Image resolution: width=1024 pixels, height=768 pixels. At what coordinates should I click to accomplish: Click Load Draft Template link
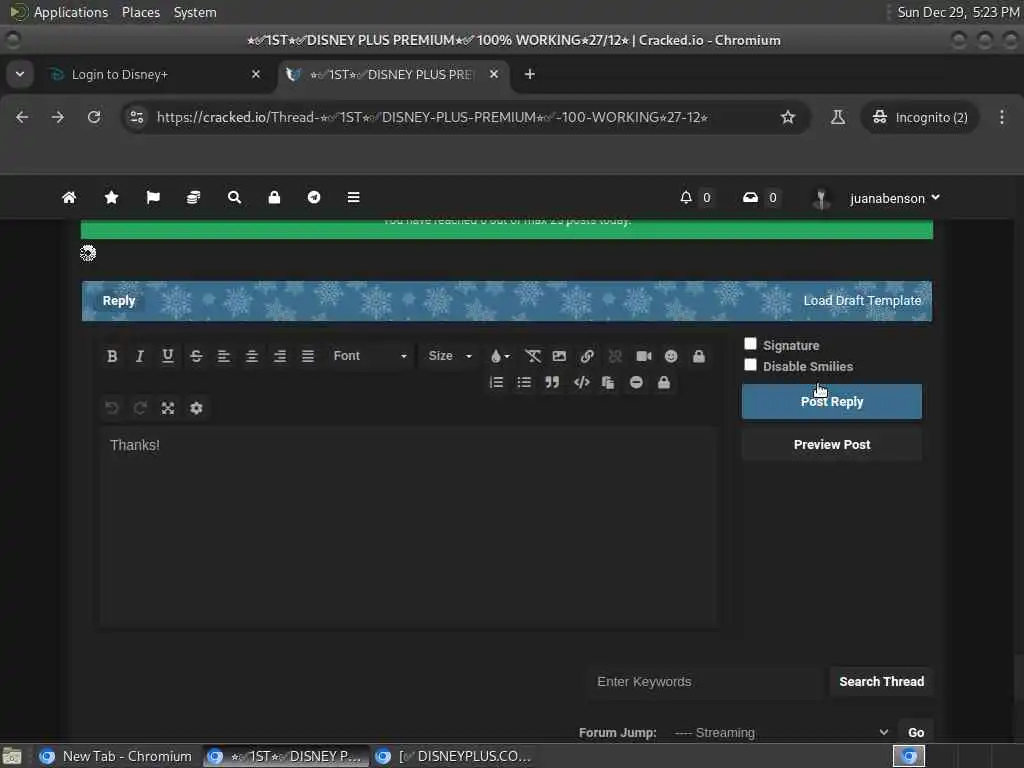[862, 300]
